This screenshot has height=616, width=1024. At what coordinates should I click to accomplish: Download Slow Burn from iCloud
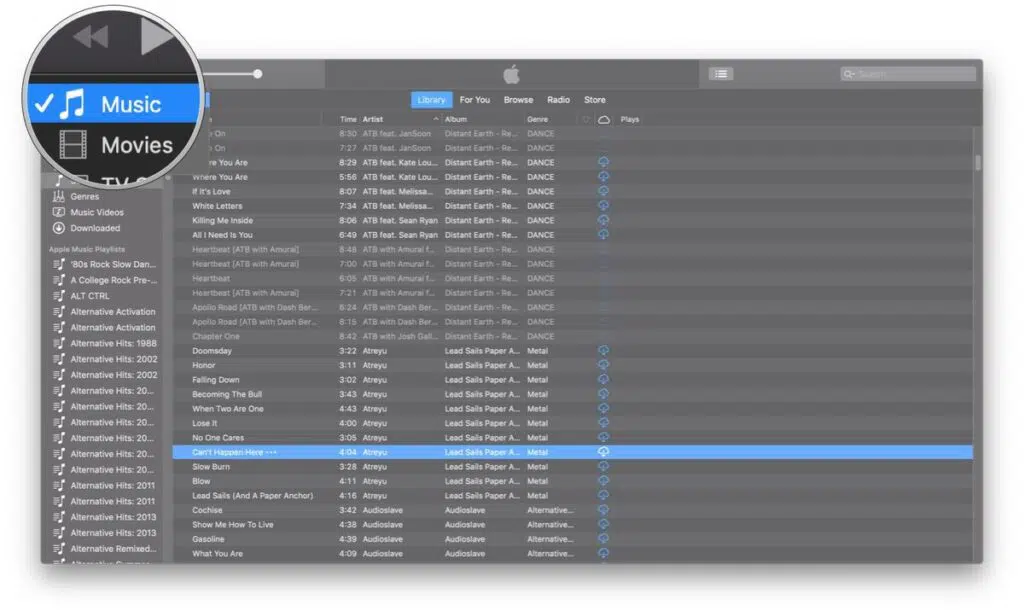pos(603,466)
